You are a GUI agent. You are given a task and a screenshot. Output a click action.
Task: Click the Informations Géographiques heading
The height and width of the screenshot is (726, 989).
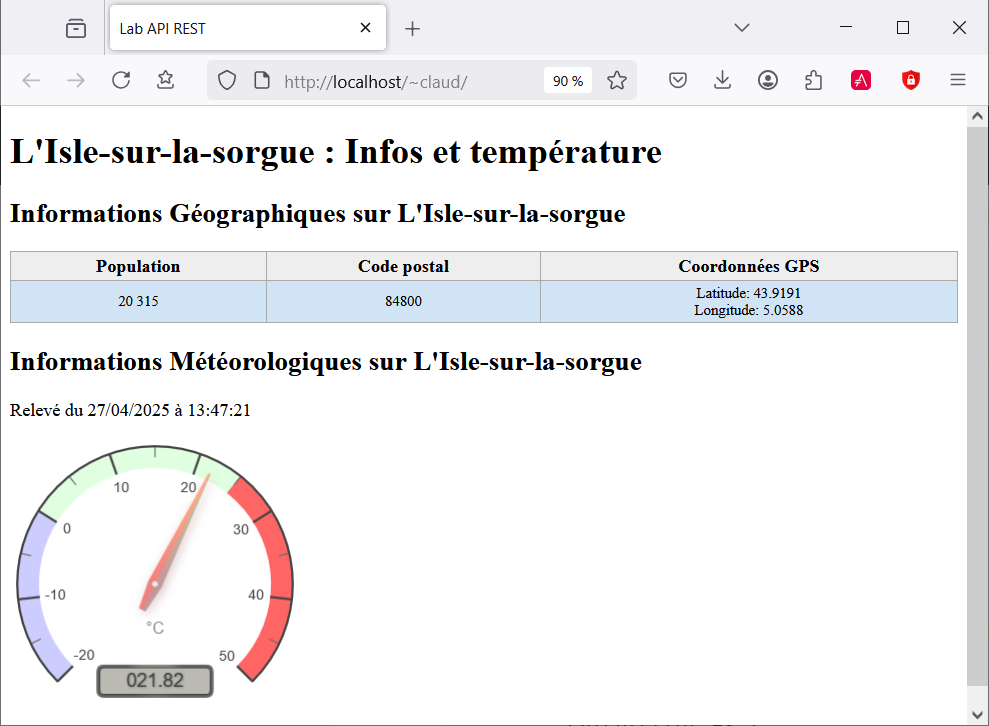[x=318, y=214]
